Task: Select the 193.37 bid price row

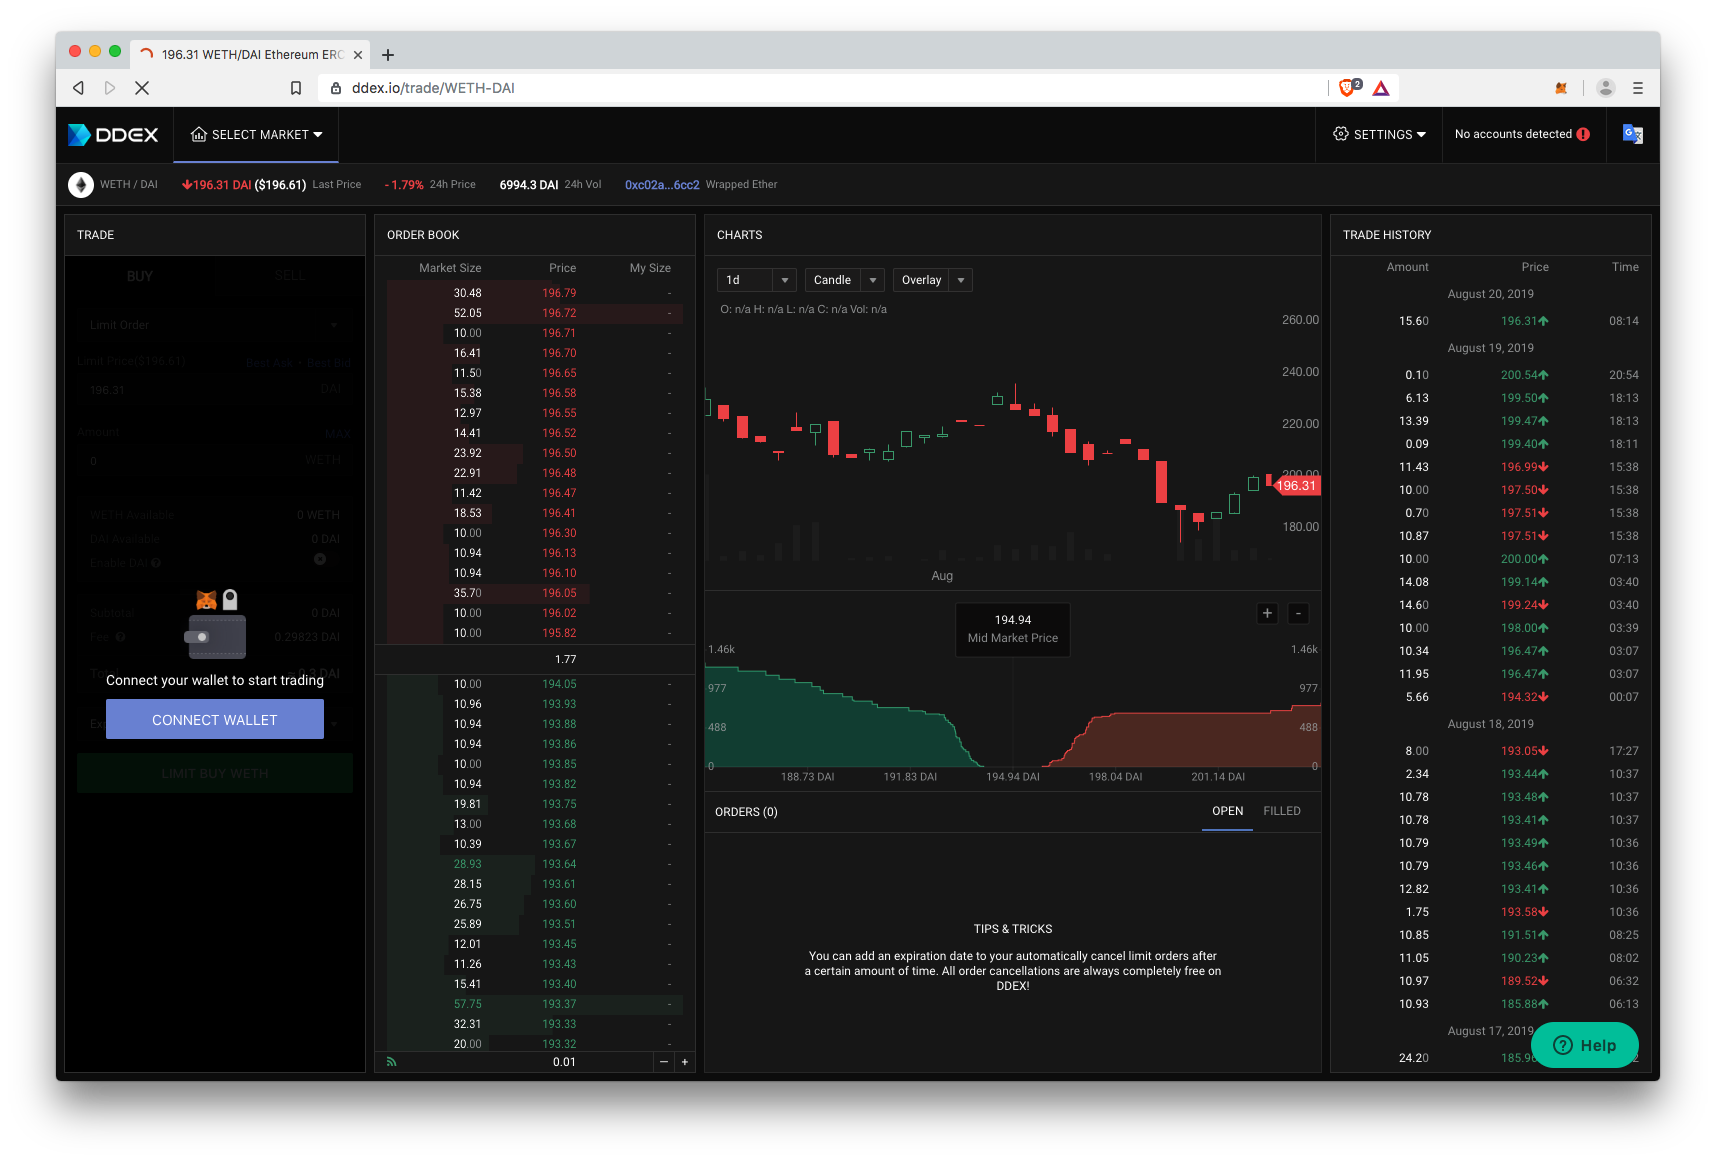Action: pos(535,1004)
